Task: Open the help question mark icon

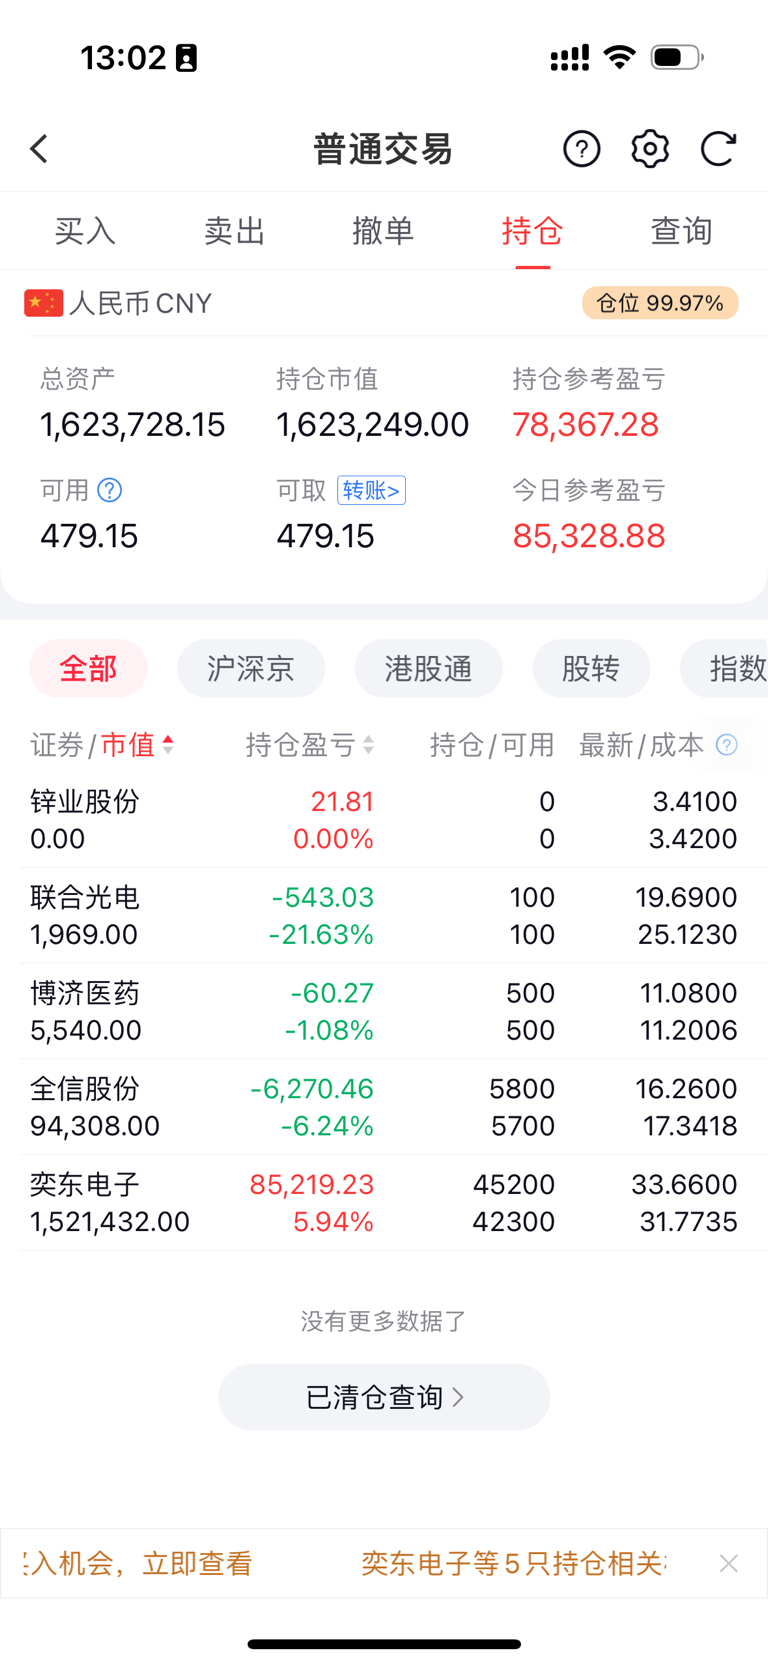Action: point(582,149)
